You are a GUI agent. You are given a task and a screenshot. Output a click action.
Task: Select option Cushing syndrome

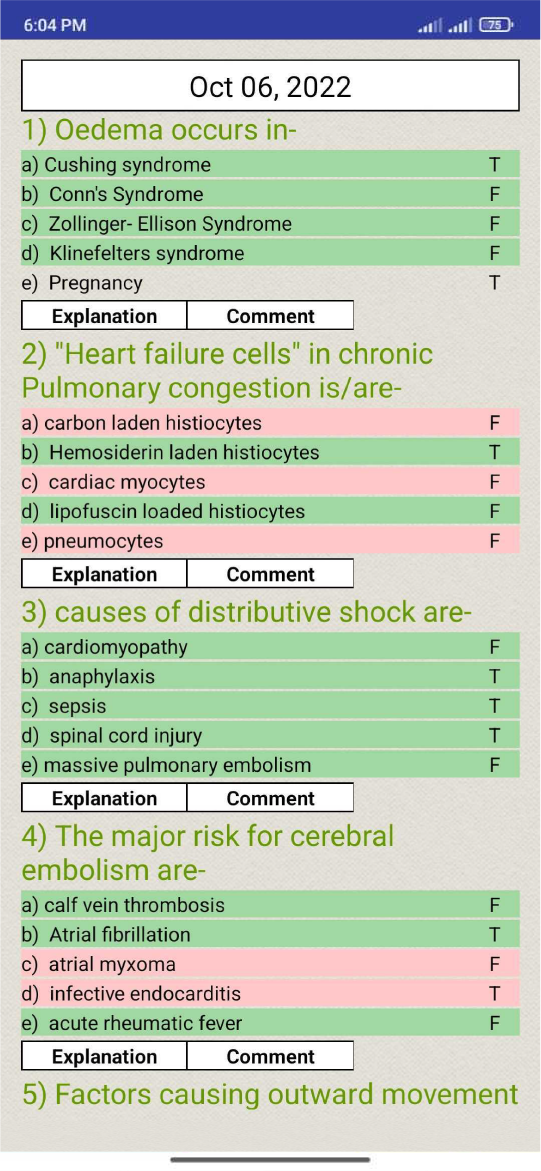tap(270, 164)
